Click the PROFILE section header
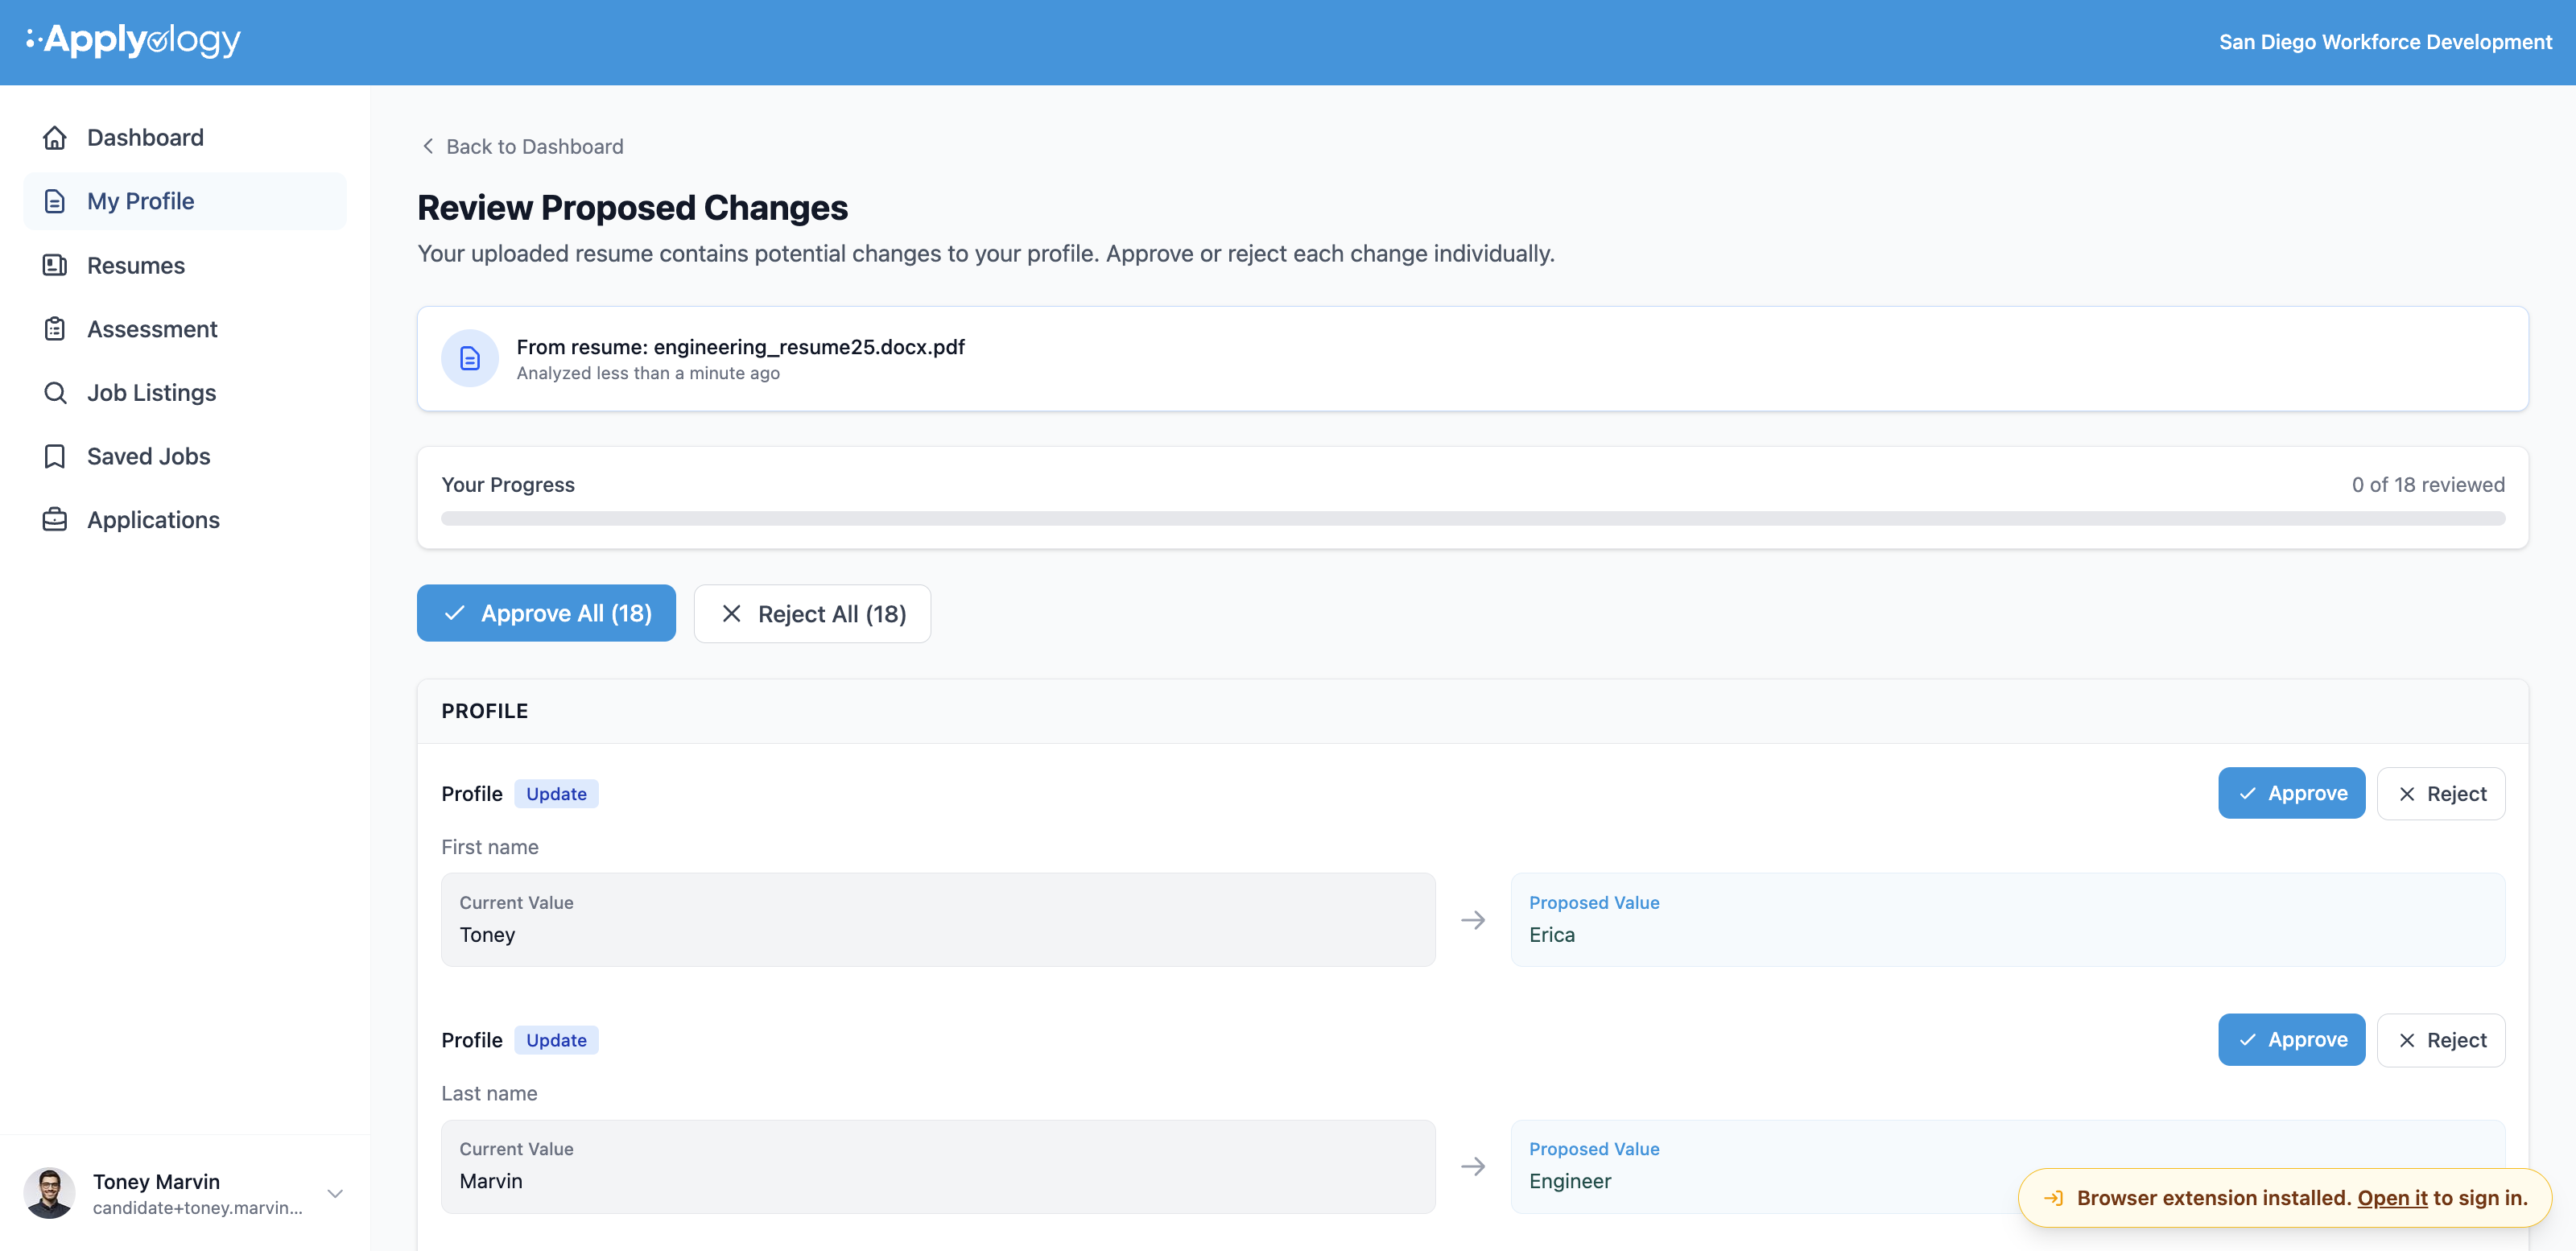The width and height of the screenshot is (2576, 1251). coord(485,711)
